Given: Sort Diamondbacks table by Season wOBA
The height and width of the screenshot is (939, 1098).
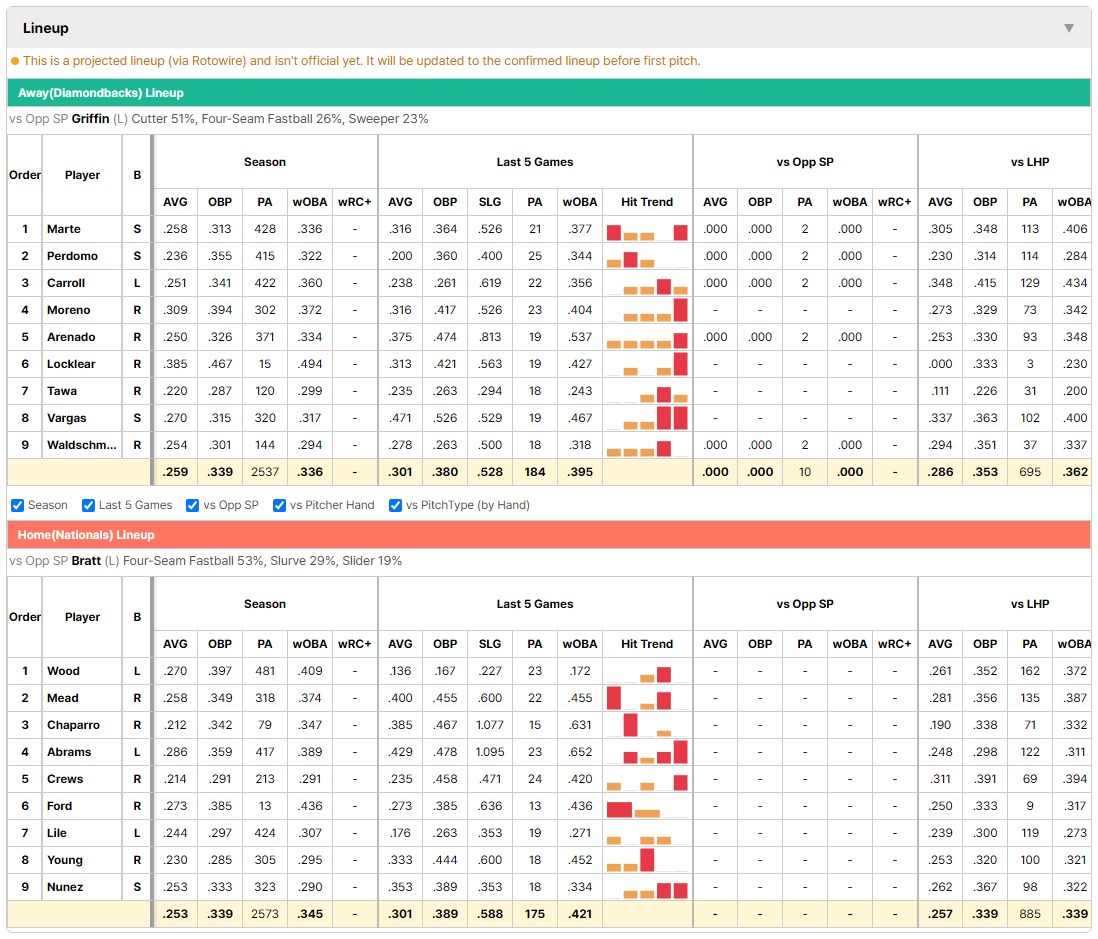Looking at the screenshot, I should (310, 202).
